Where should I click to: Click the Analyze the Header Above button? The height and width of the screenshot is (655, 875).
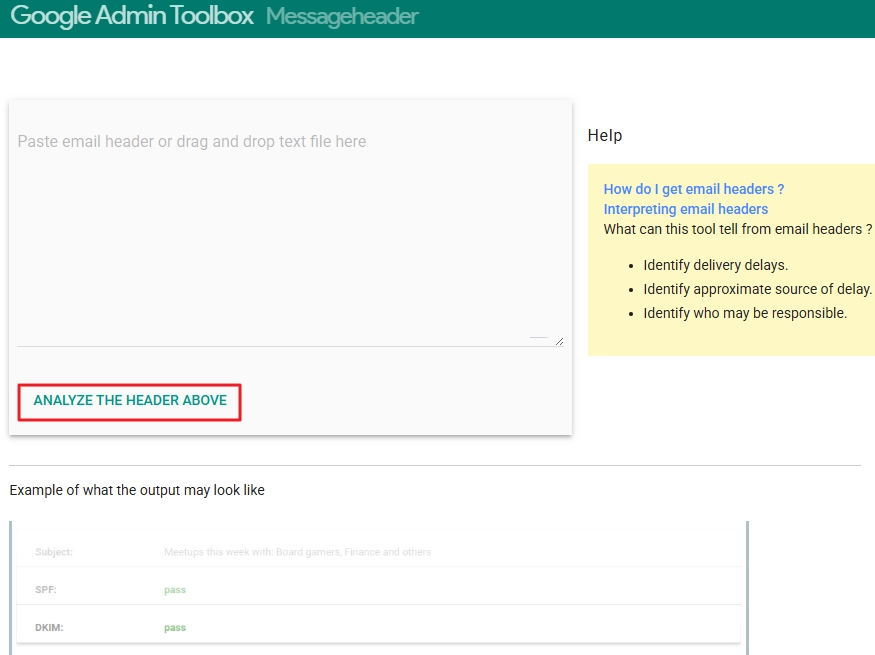pyautogui.click(x=129, y=401)
